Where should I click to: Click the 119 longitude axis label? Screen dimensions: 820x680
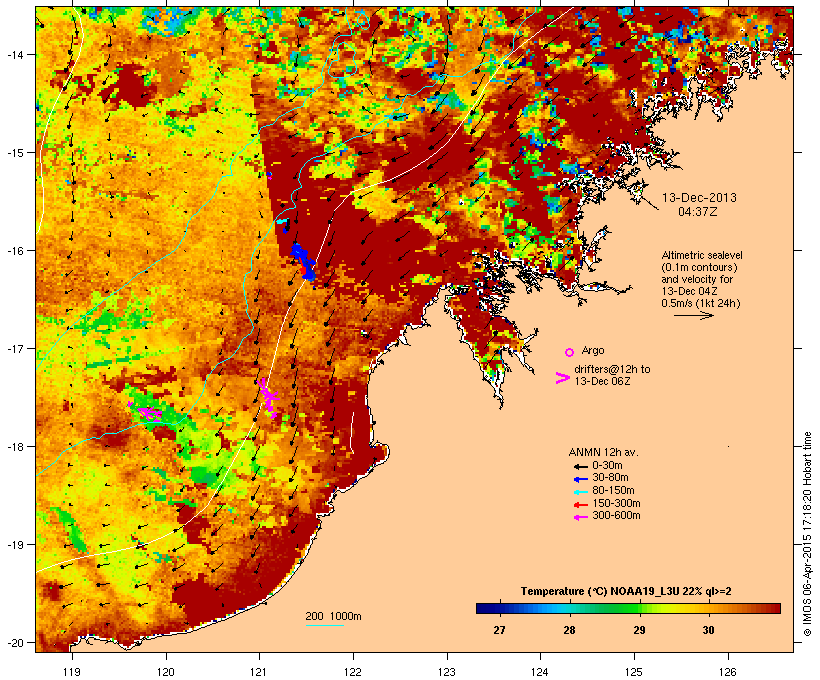pyautogui.click(x=72, y=672)
